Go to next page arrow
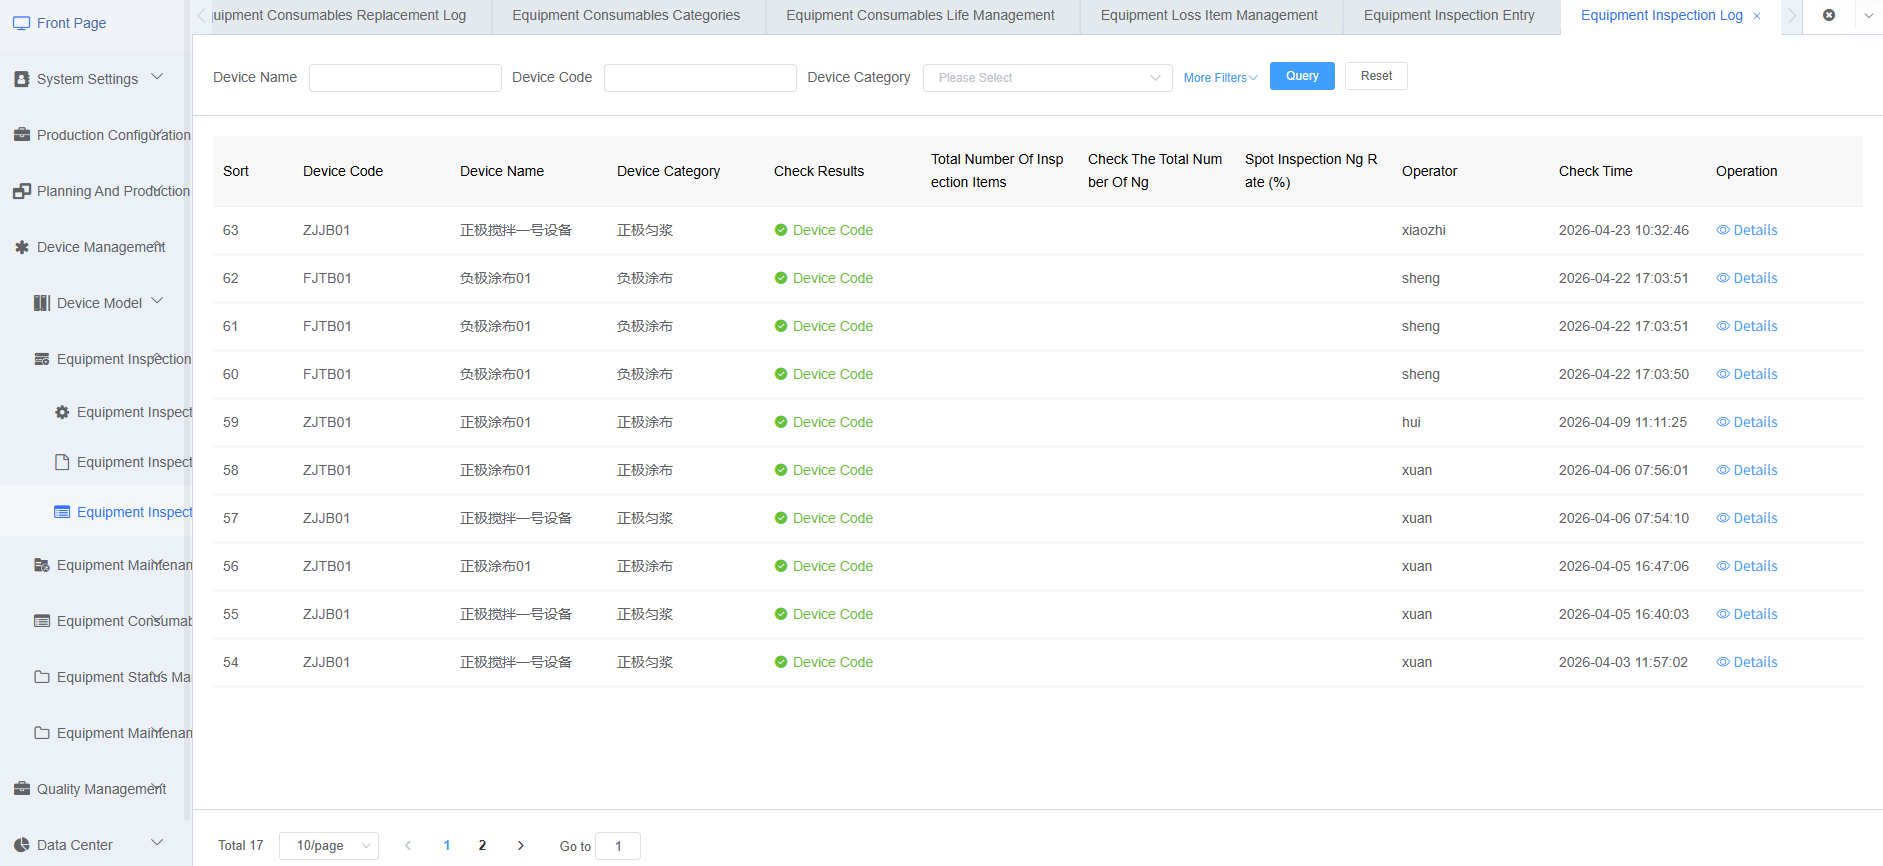 point(521,846)
